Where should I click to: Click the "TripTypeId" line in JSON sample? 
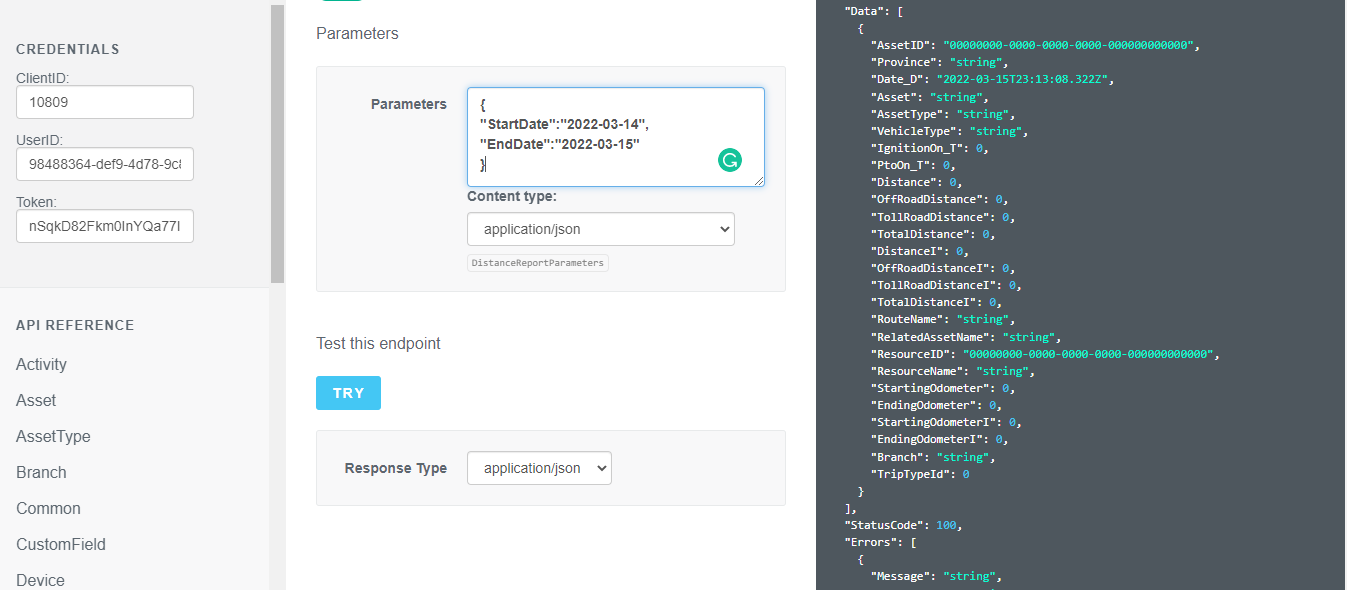point(920,474)
